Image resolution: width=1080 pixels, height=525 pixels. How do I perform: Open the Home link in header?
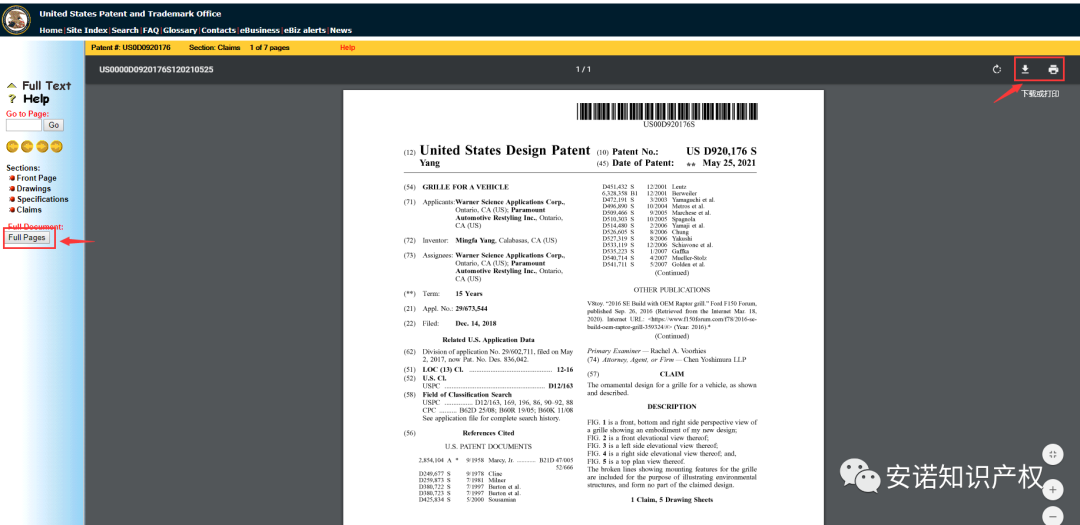[x=51, y=30]
